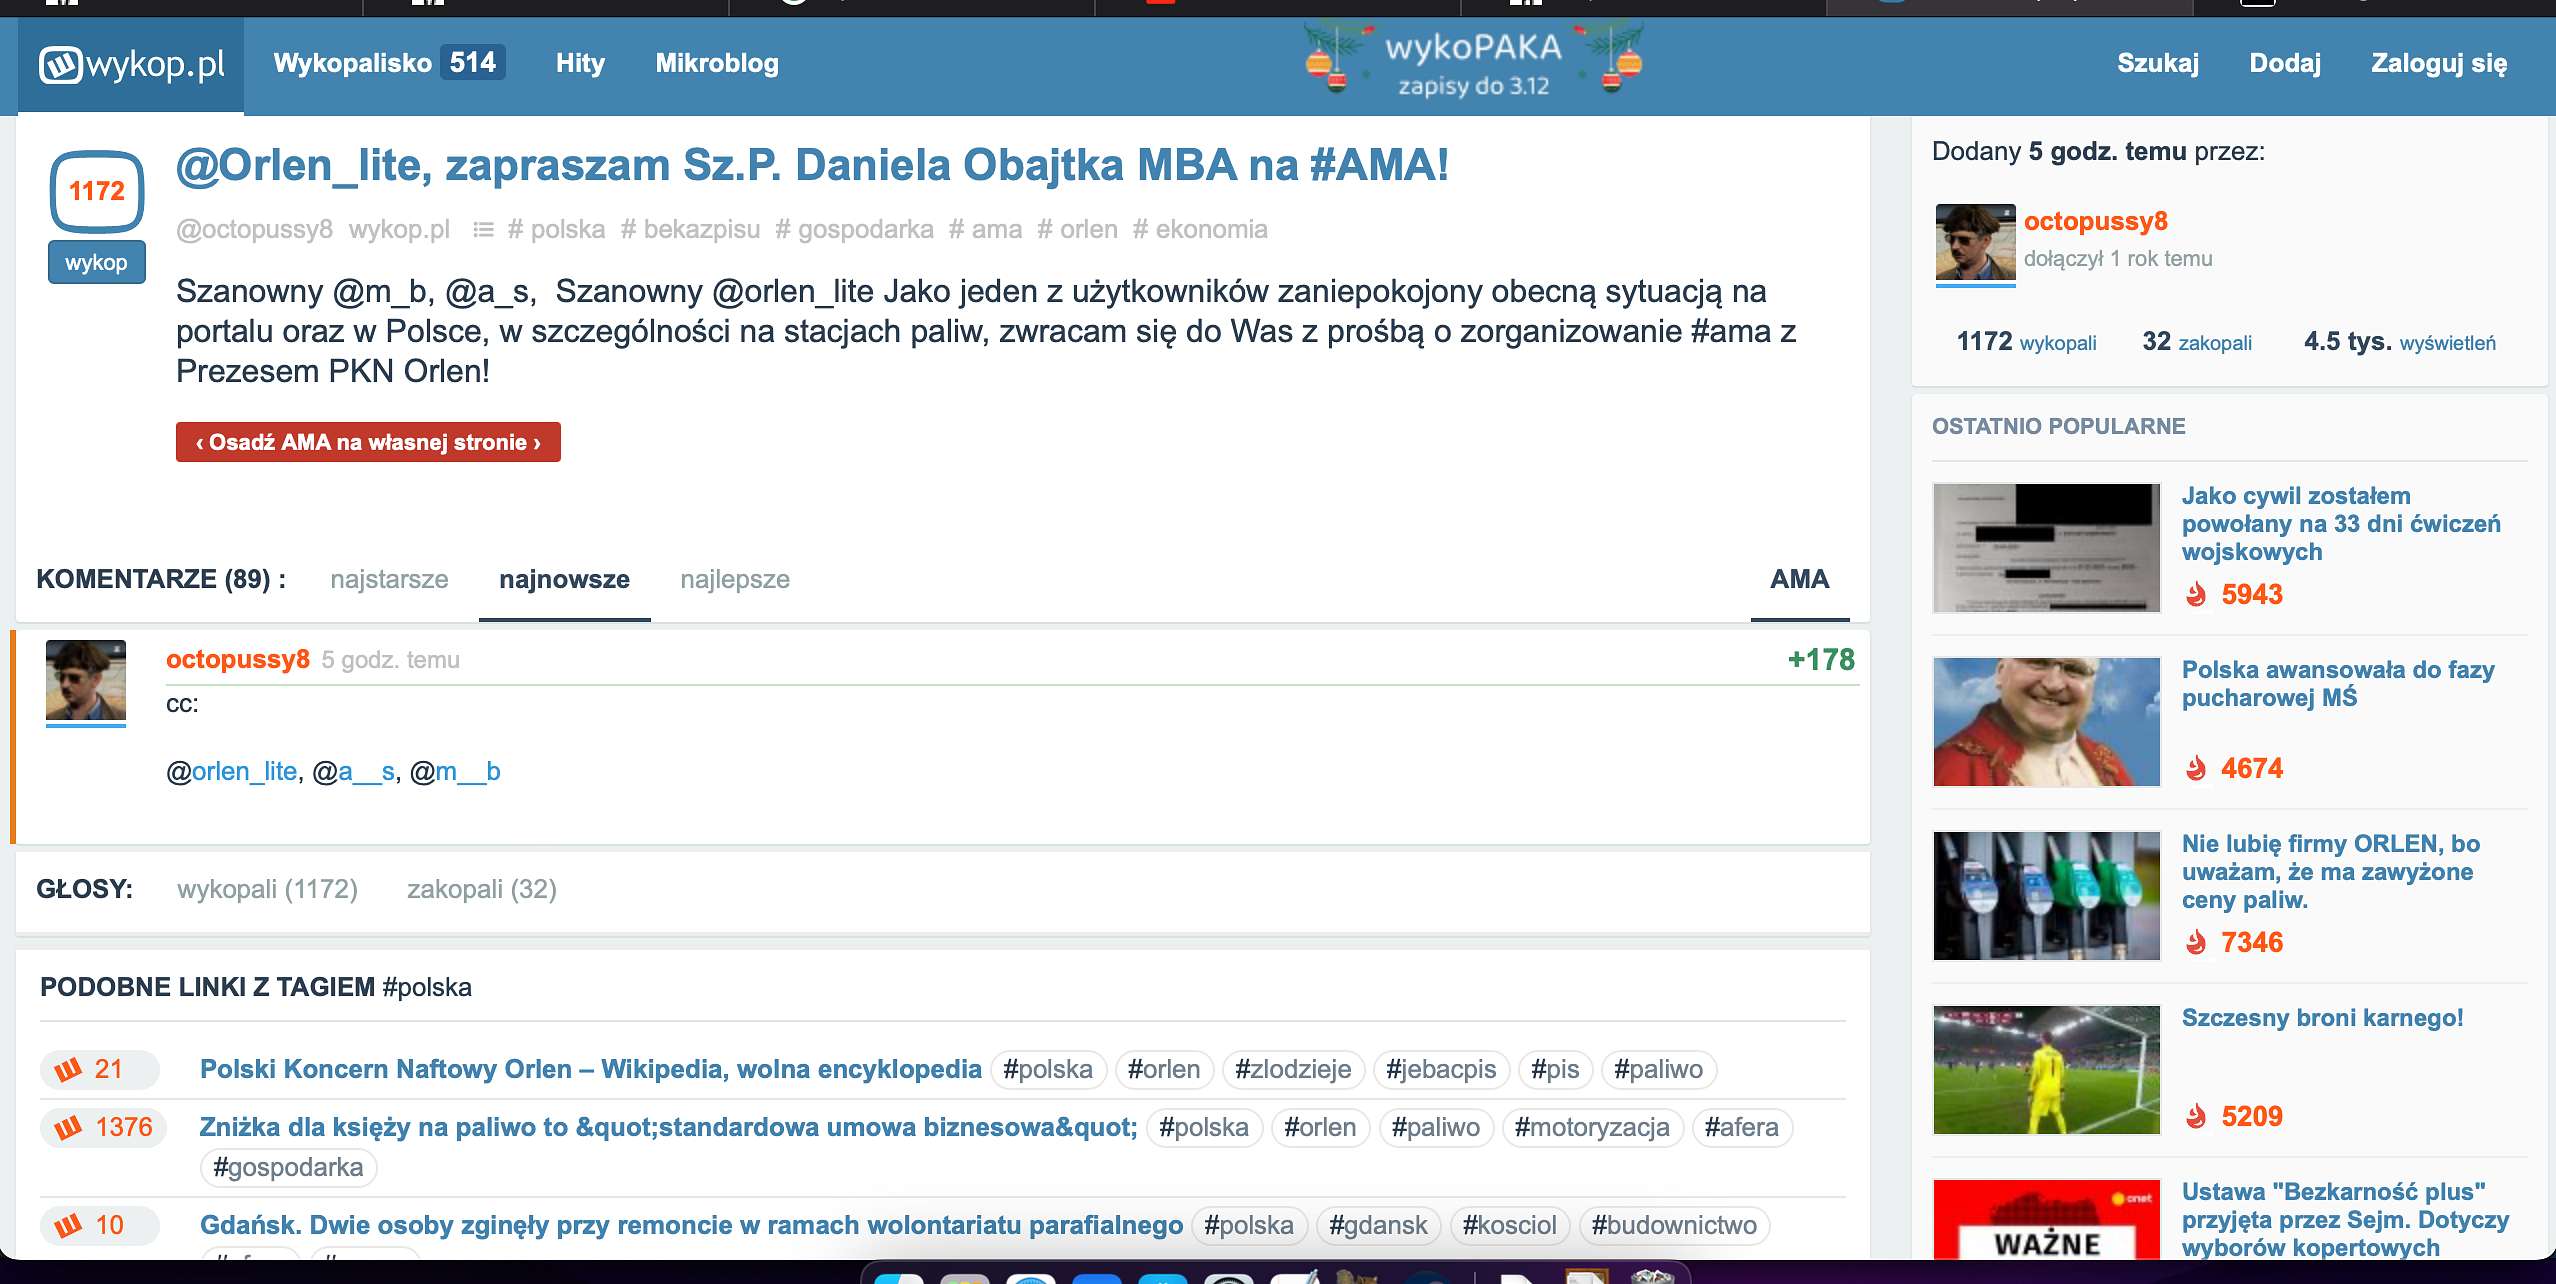Viewport: 2556px width, 1284px height.
Task: Click flame icon next to 4674
Action: [x=2196, y=768]
